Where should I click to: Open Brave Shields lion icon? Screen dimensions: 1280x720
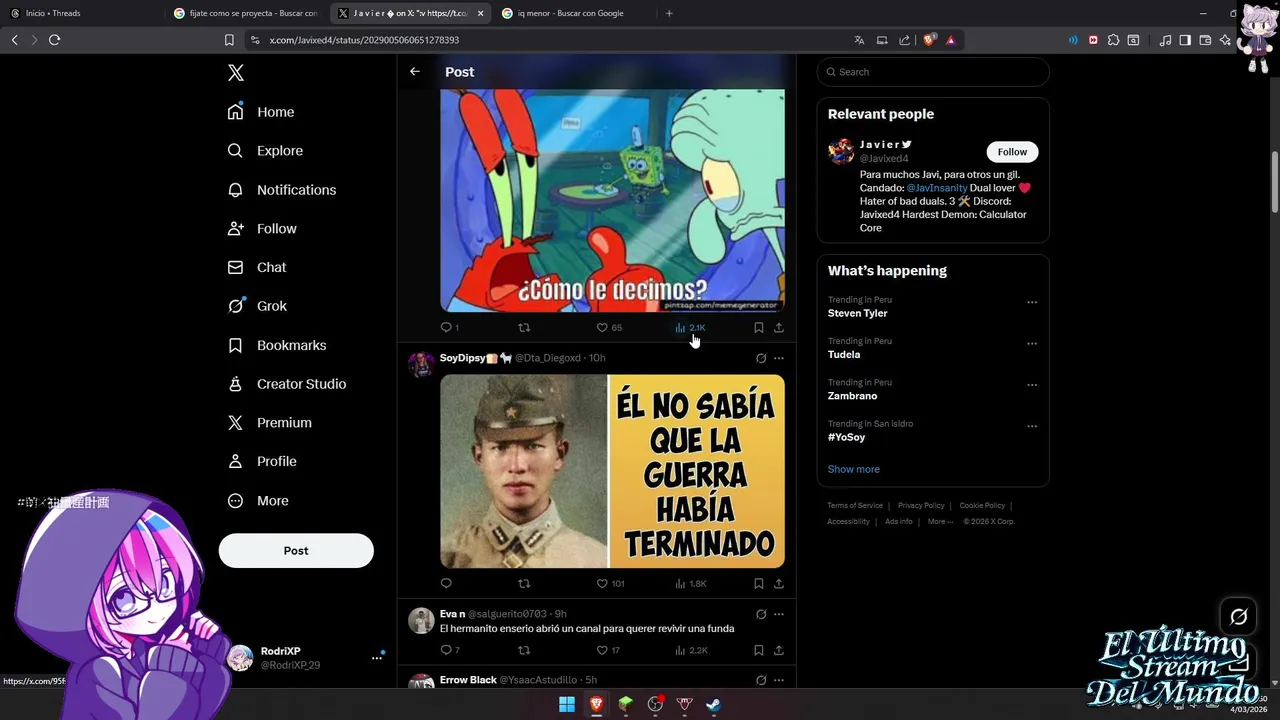click(x=929, y=40)
